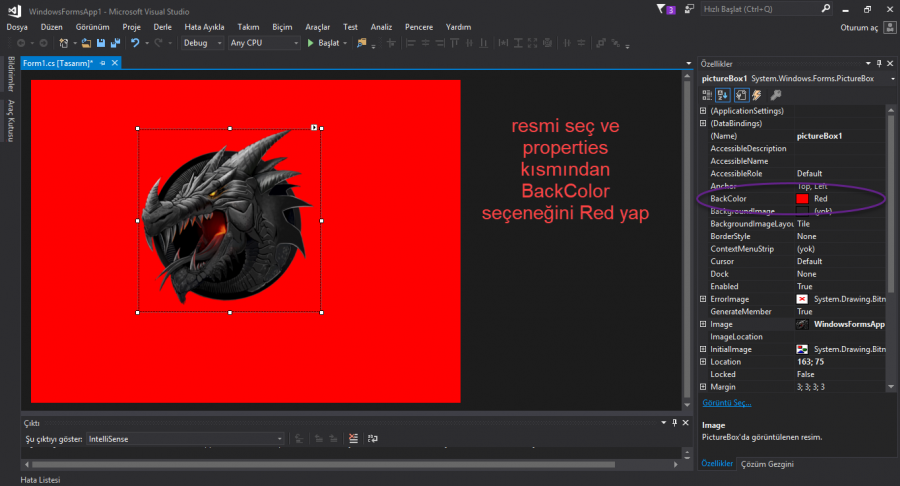Screen dimensions: 900x486
Task: Click the pictureBox smart tag arrow glyph
Action: coord(314,127)
